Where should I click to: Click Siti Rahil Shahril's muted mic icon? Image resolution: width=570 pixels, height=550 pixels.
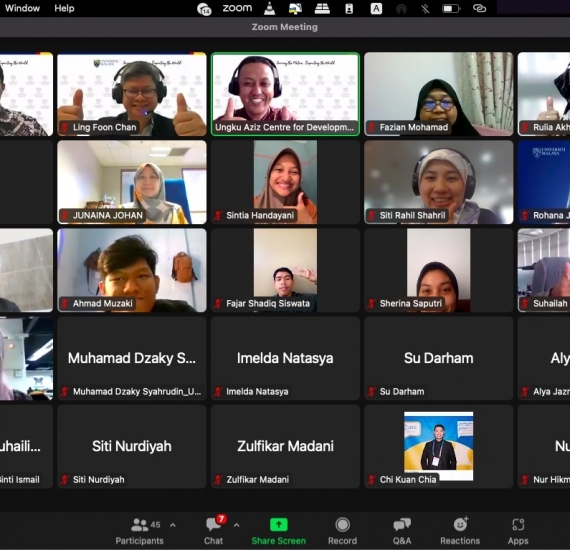pos(372,216)
